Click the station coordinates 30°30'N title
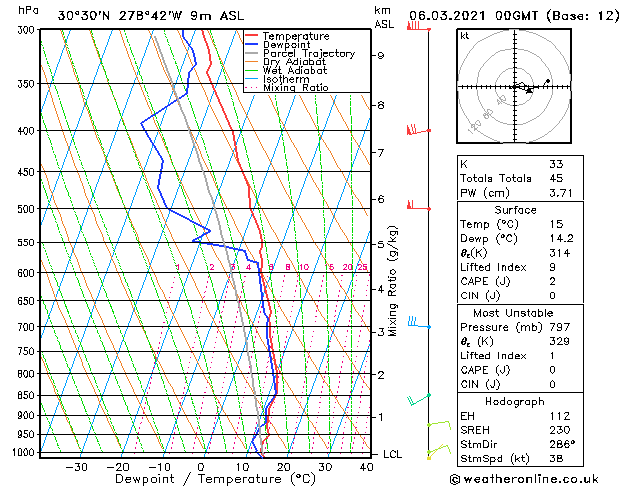Screen dimensions: 629x486 tap(83, 16)
